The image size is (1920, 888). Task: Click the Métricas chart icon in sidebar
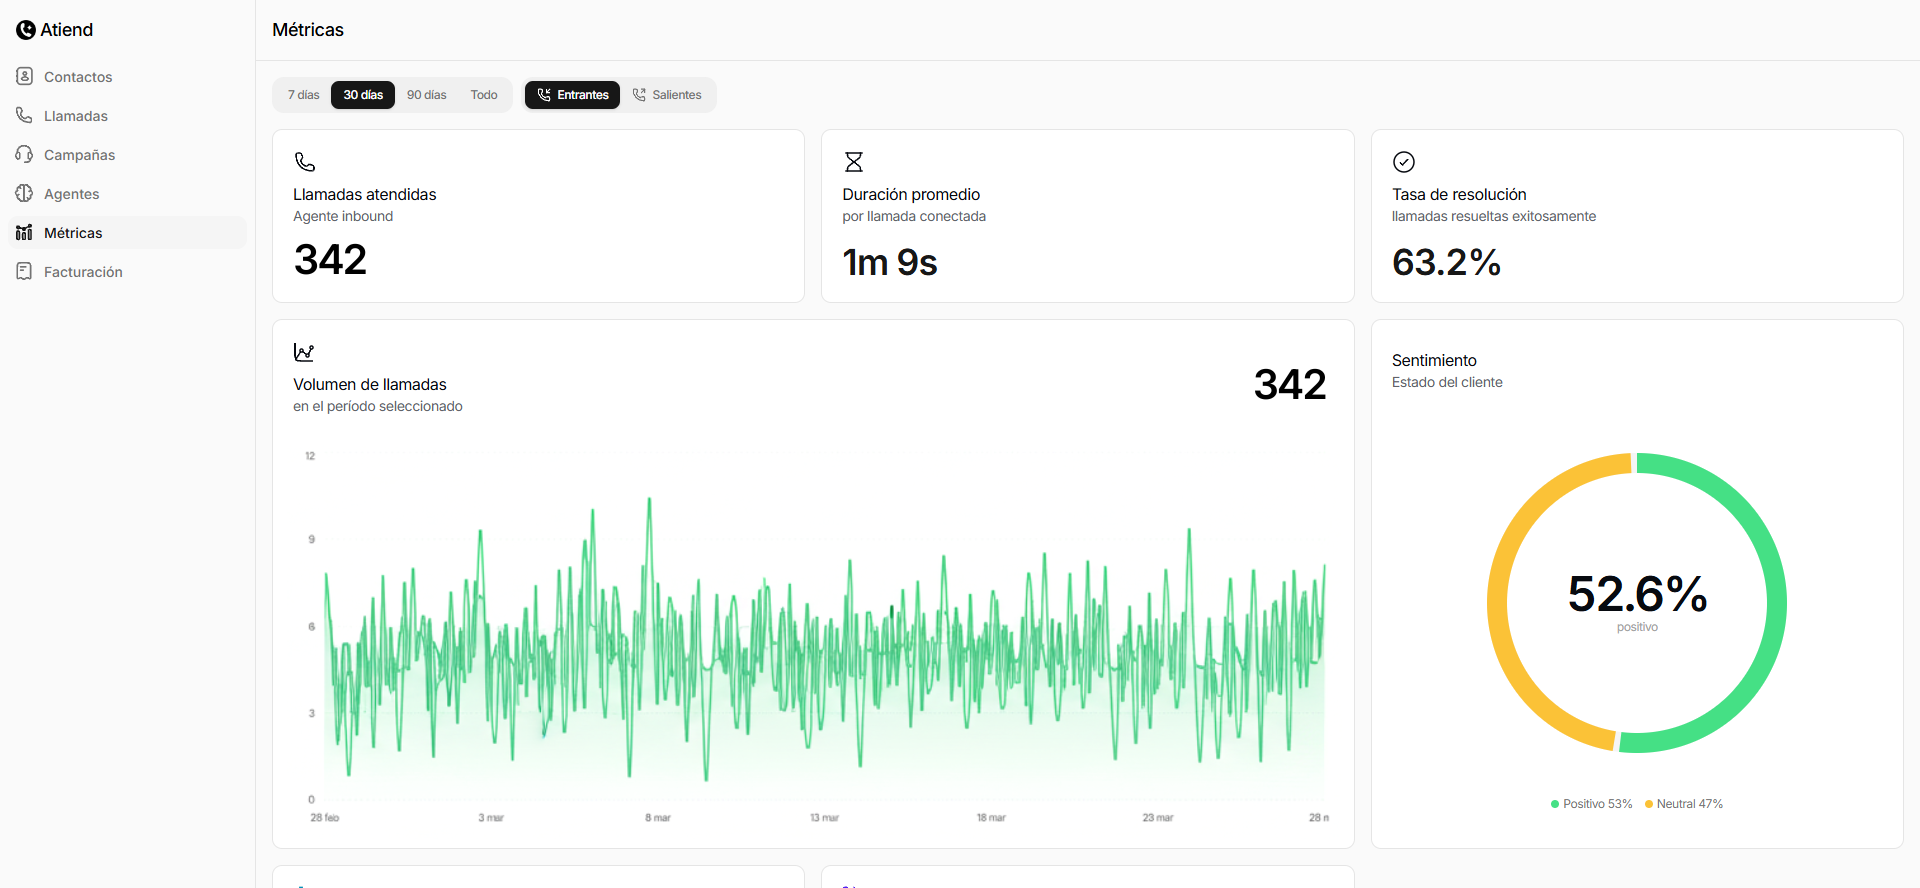click(25, 232)
